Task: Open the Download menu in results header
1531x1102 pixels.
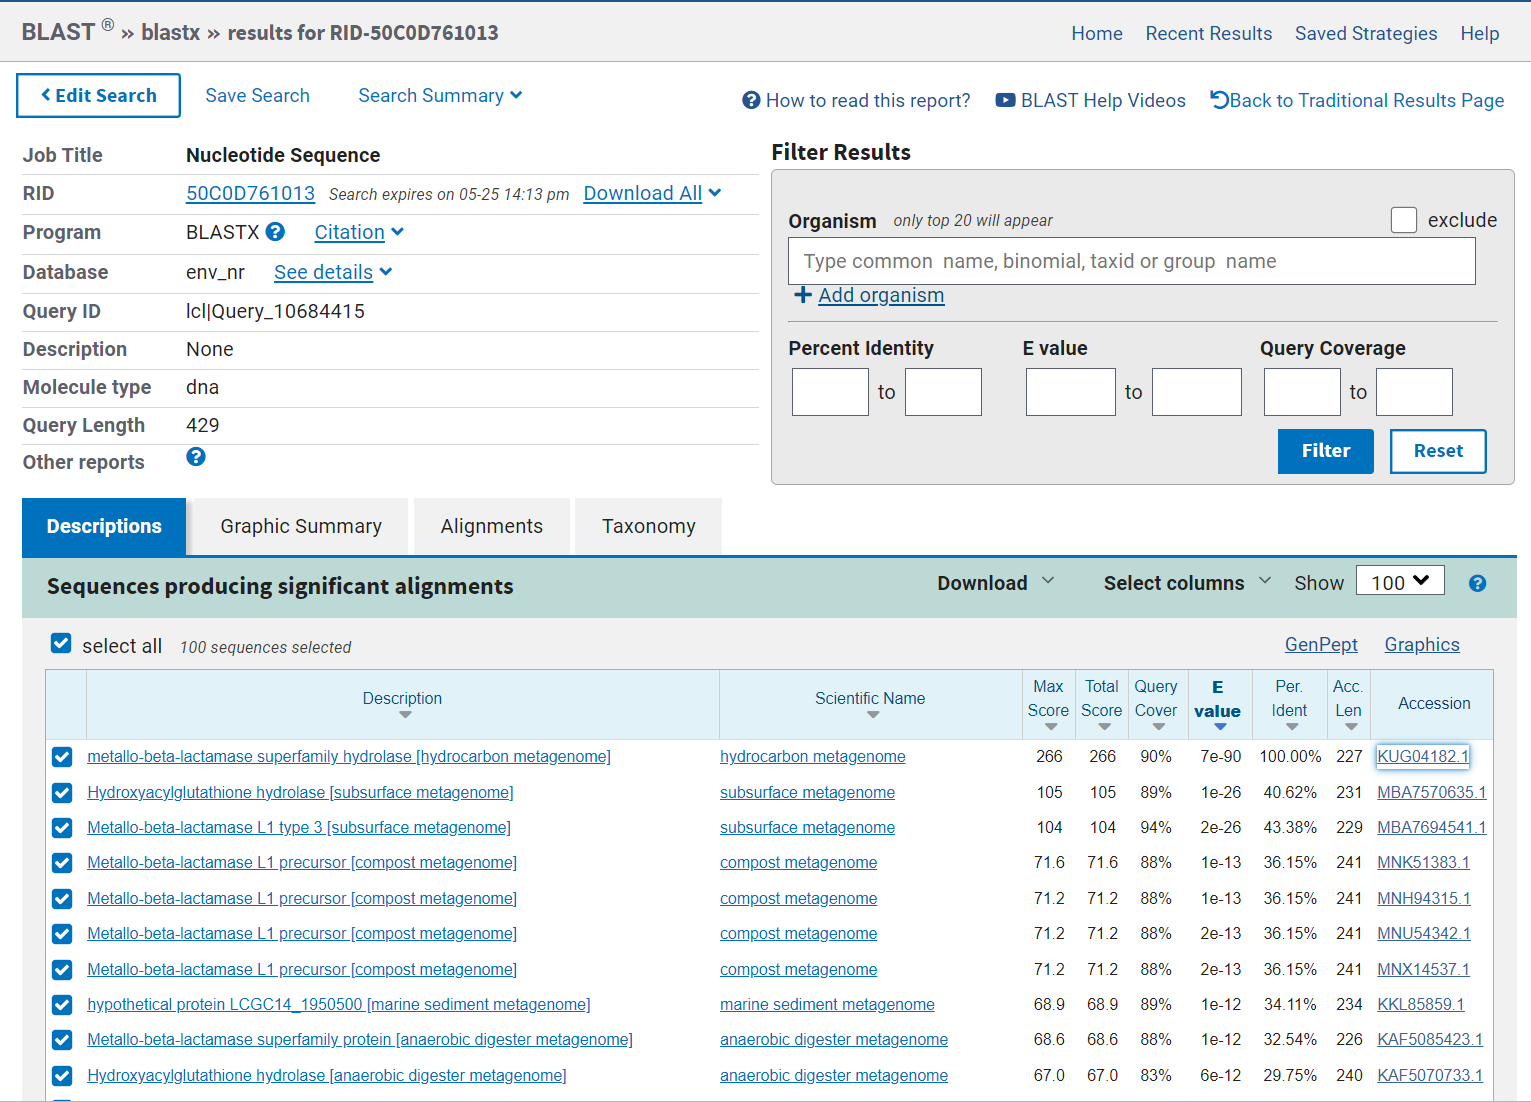Action: click(995, 583)
